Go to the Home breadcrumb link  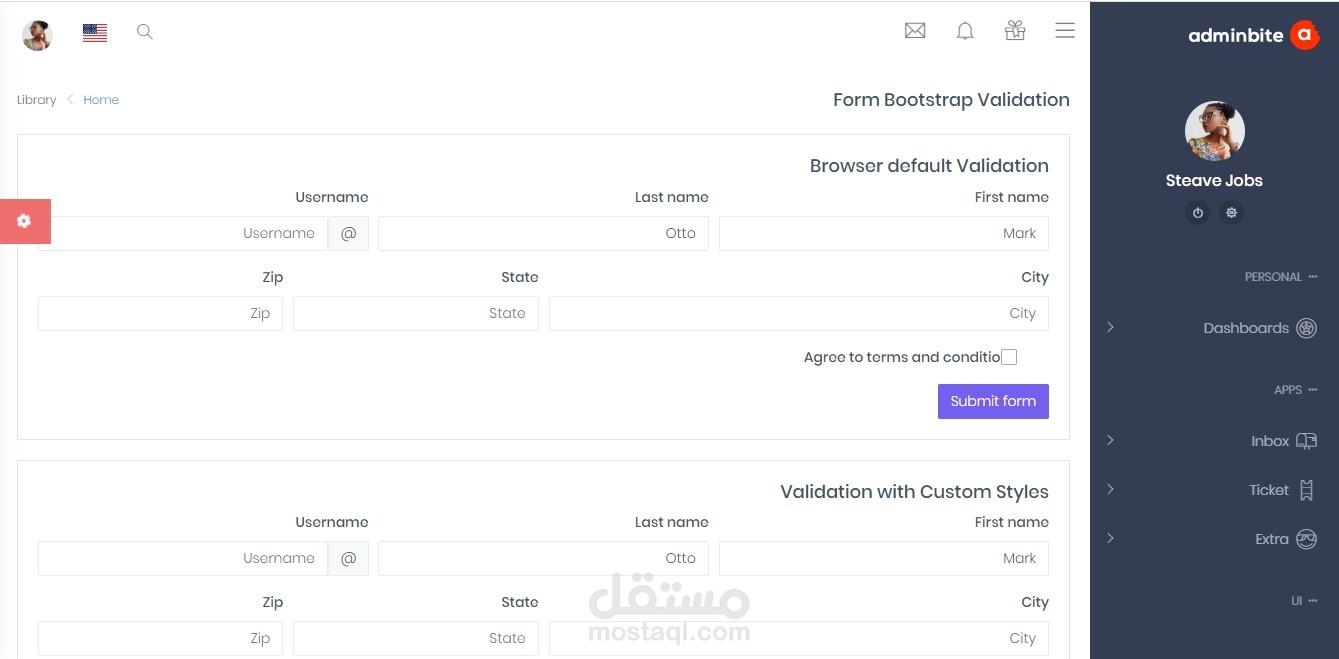click(x=101, y=100)
